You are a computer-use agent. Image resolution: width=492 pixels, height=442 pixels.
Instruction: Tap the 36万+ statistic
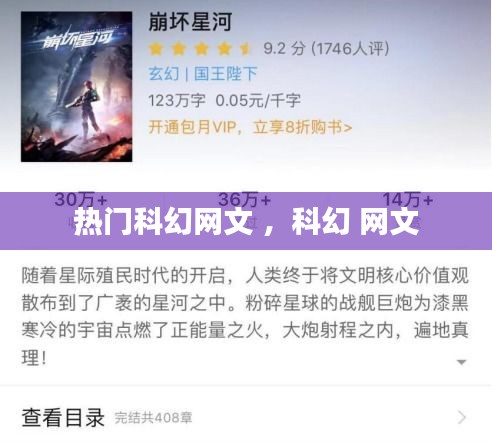[244, 200]
